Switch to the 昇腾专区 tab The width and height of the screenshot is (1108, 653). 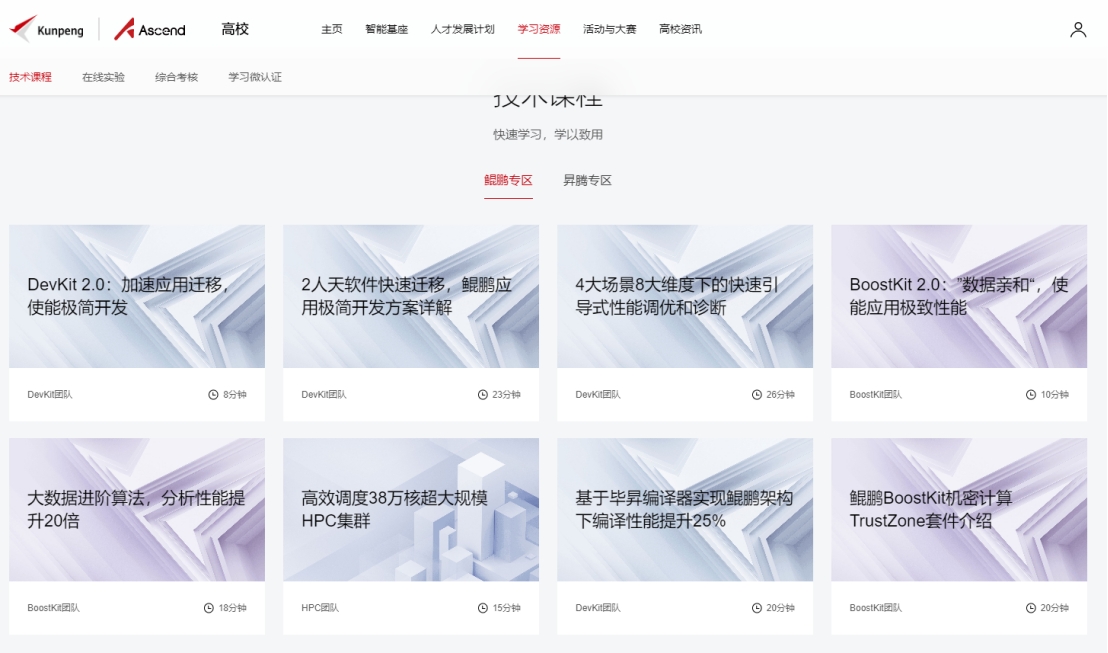click(x=587, y=181)
